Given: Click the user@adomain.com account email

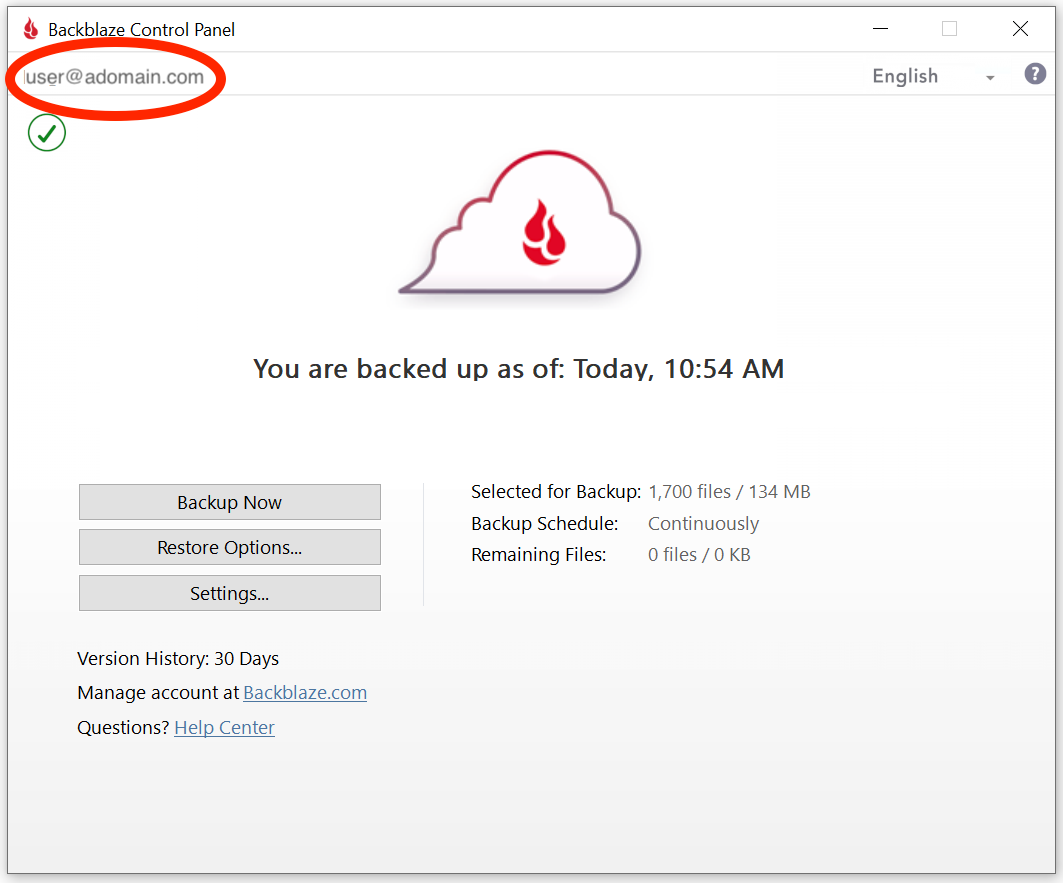Looking at the screenshot, I should click(114, 77).
